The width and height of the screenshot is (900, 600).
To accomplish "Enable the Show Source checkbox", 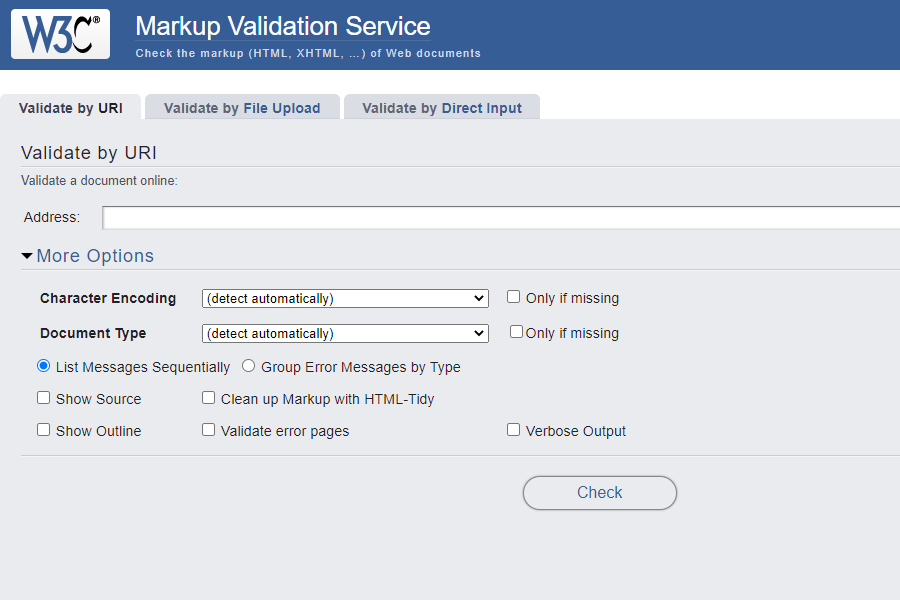I will [x=44, y=398].
